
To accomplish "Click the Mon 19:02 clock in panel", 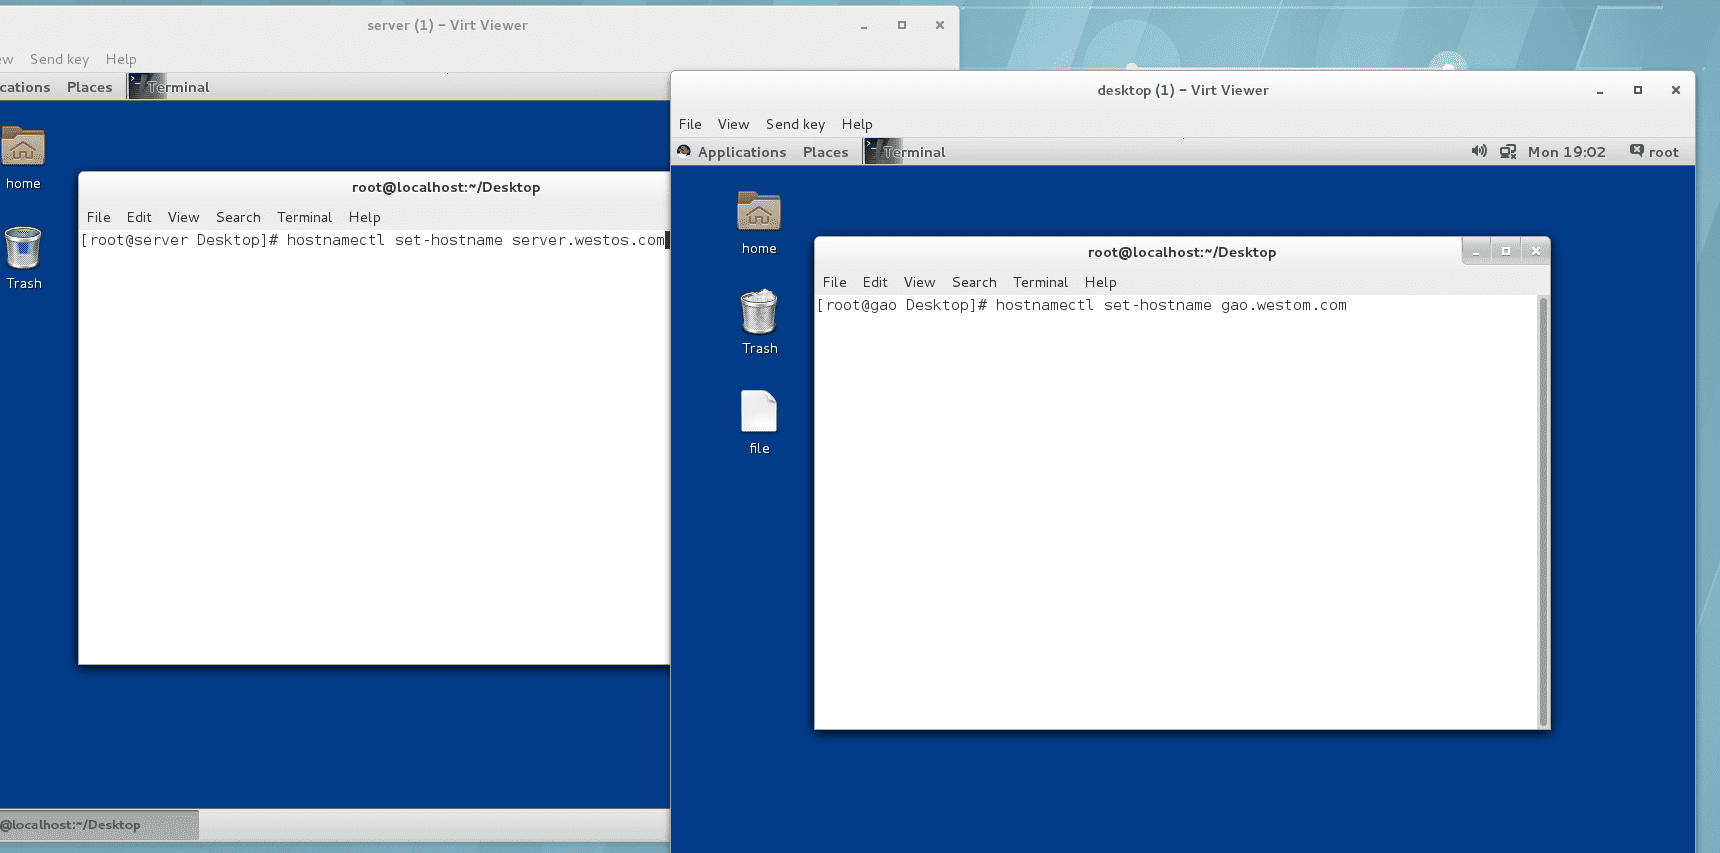I will (1566, 152).
